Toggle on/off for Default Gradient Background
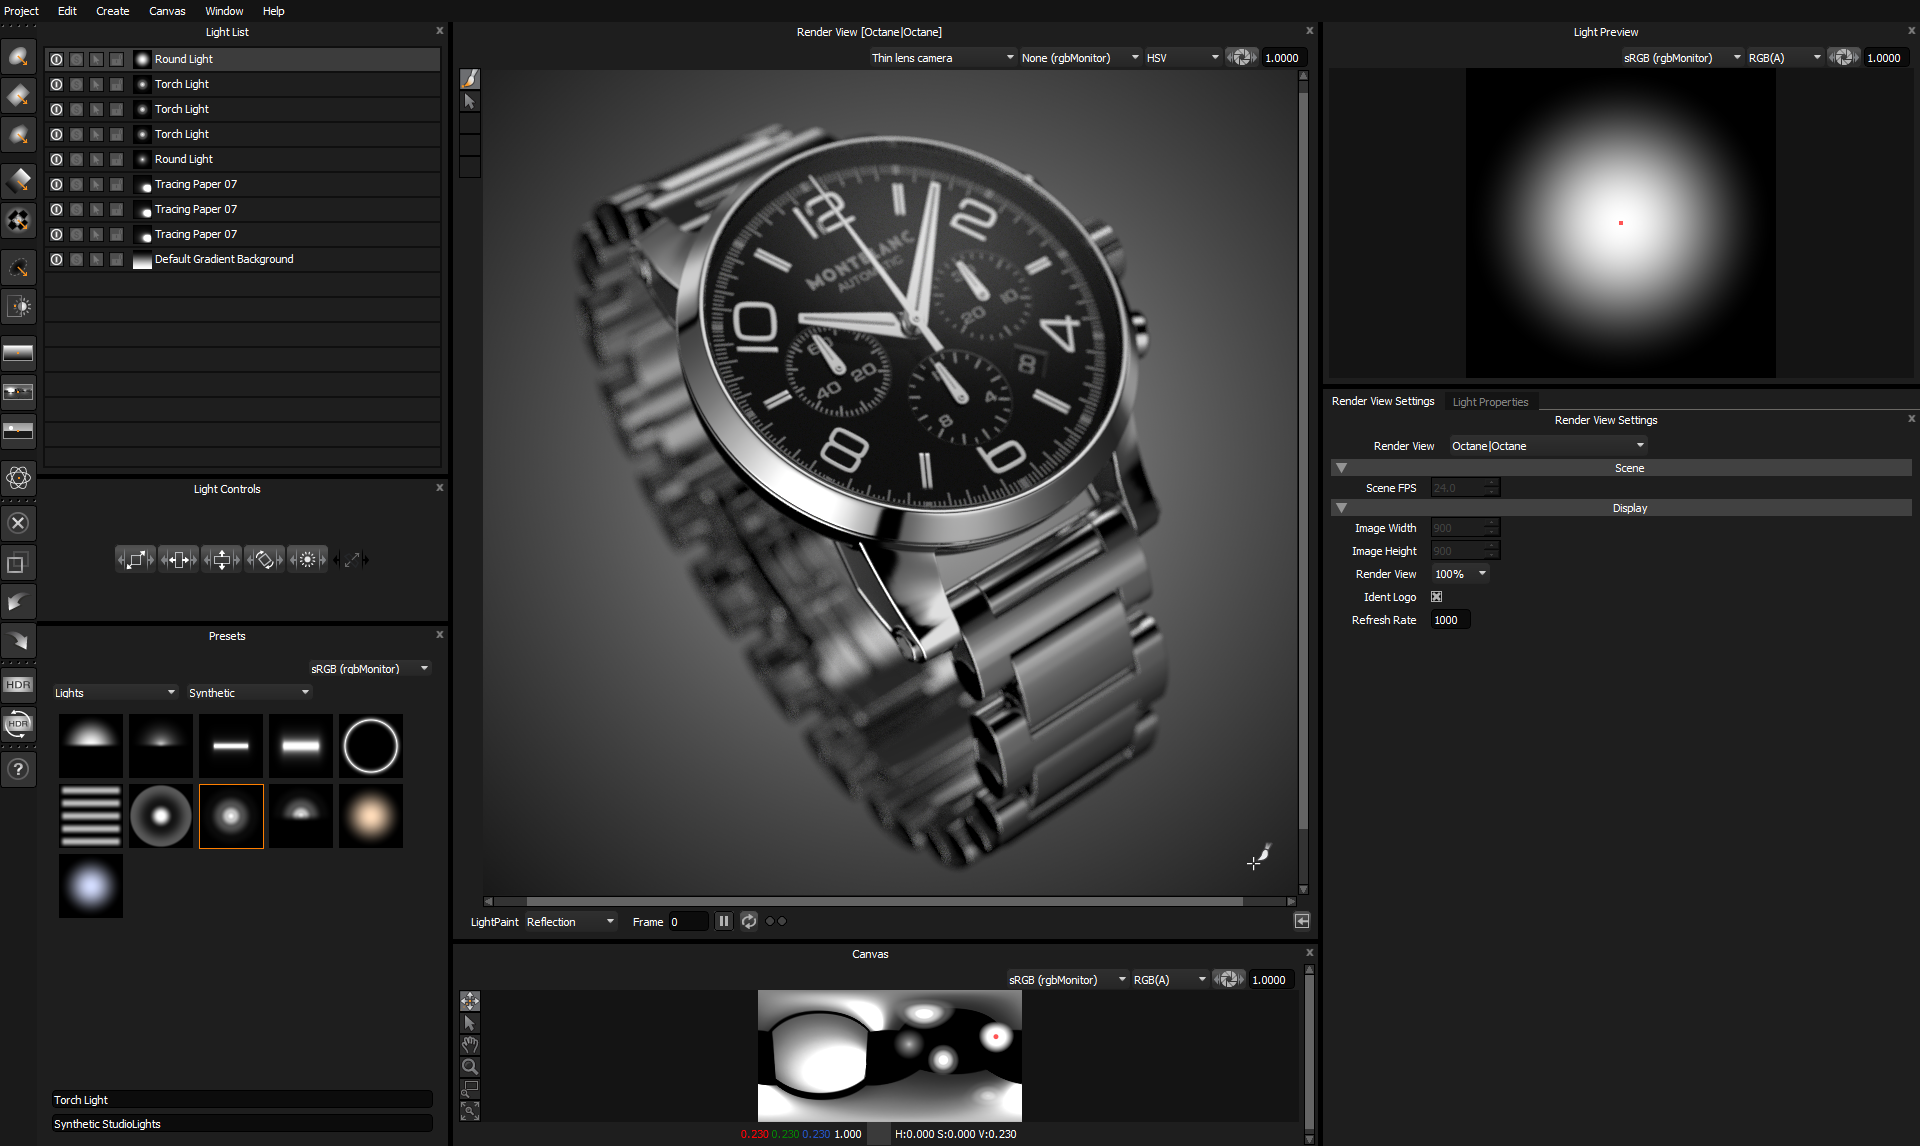The image size is (1920, 1146). 57,259
